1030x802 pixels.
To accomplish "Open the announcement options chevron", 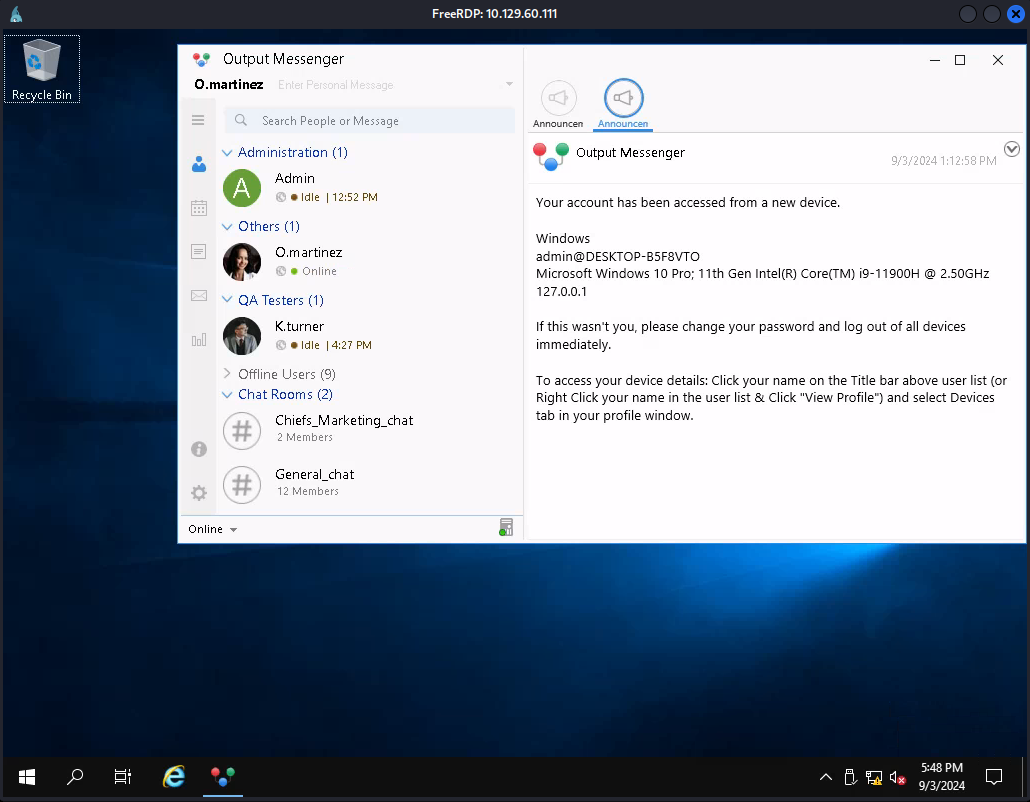I will (1012, 149).
